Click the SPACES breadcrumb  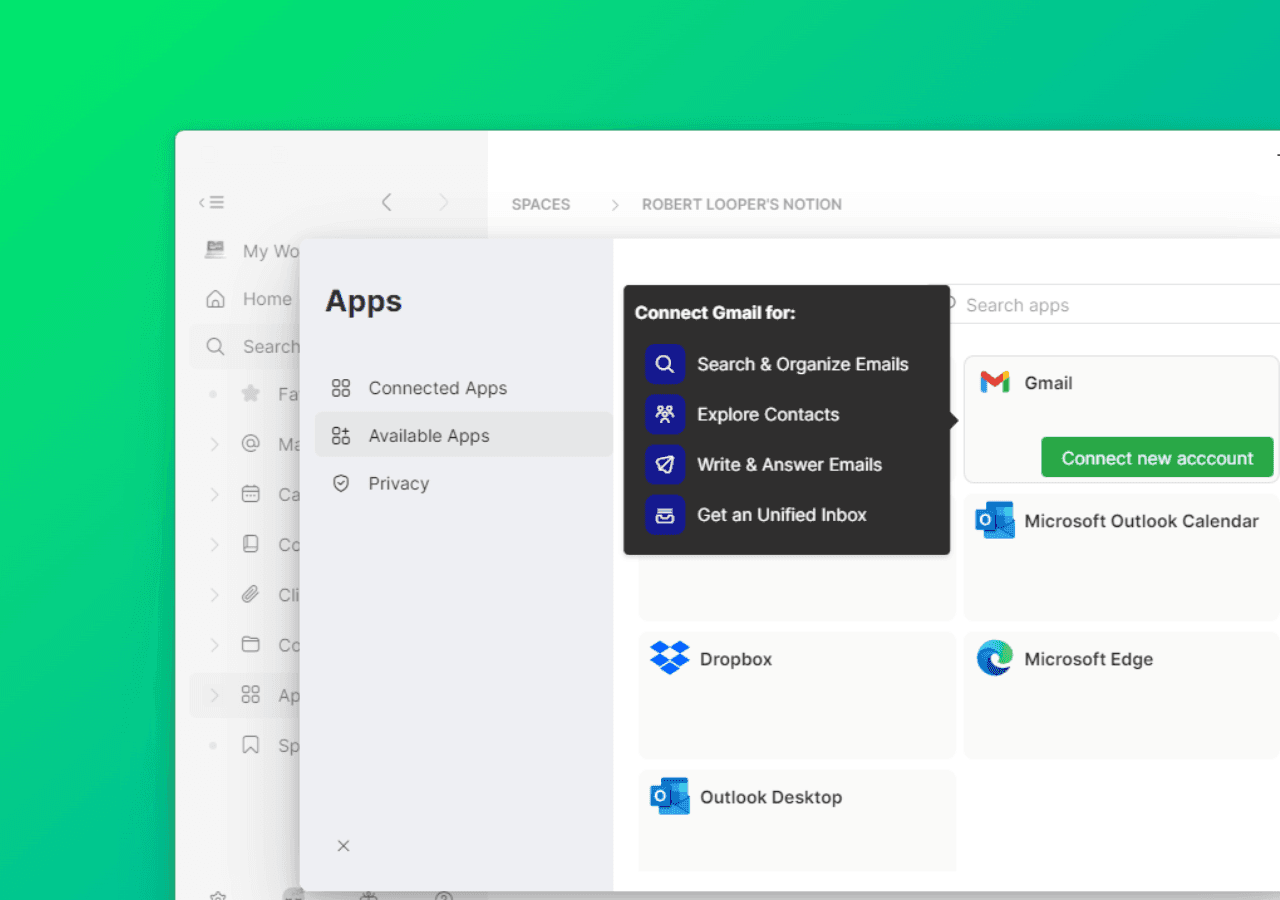coord(541,204)
